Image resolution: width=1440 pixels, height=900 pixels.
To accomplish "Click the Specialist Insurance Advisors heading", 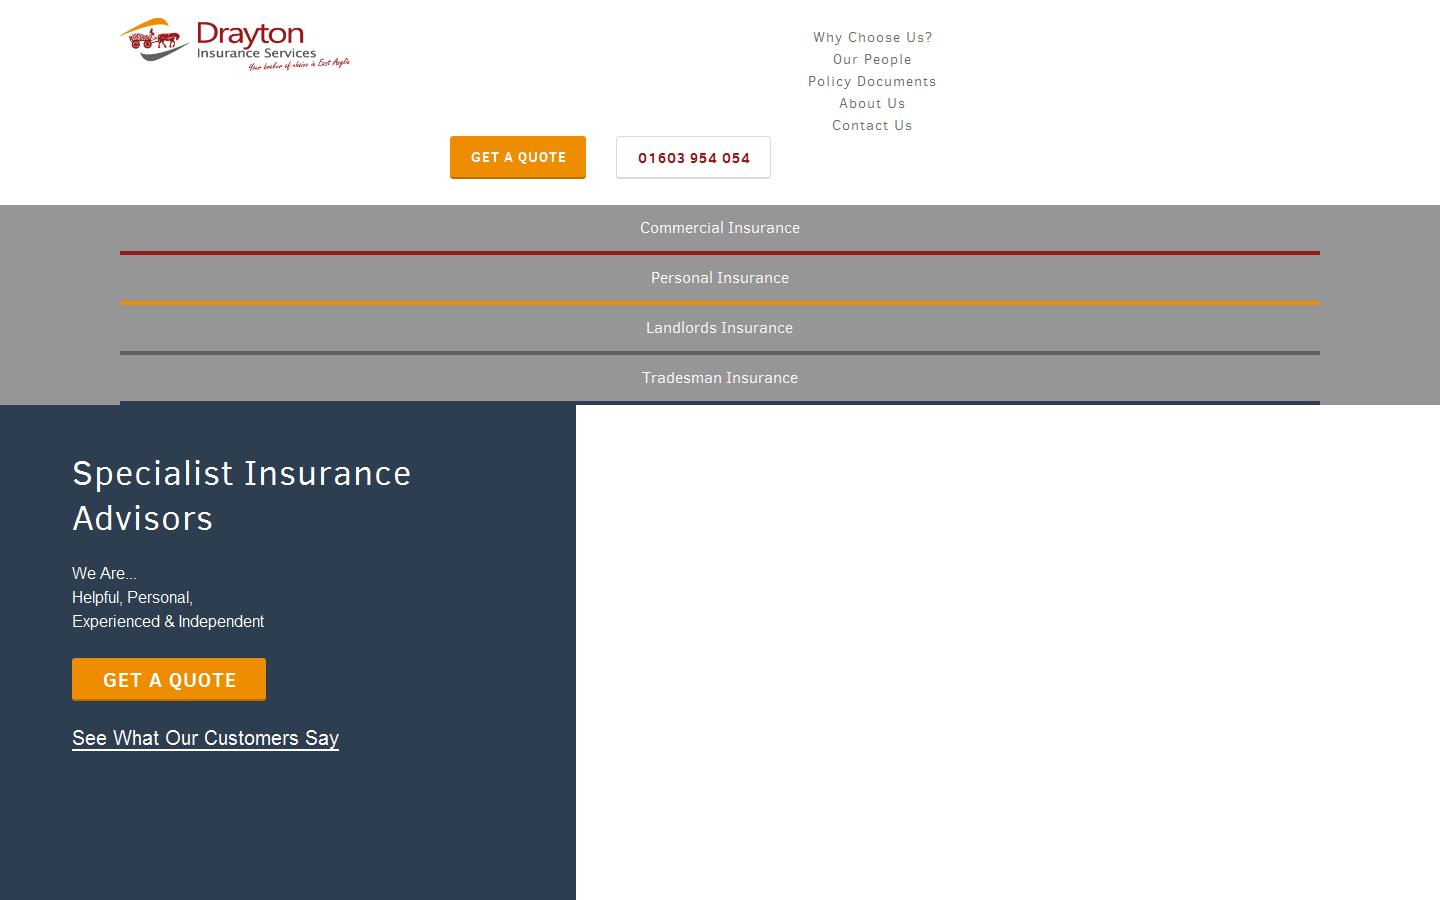I will pyautogui.click(x=241, y=495).
